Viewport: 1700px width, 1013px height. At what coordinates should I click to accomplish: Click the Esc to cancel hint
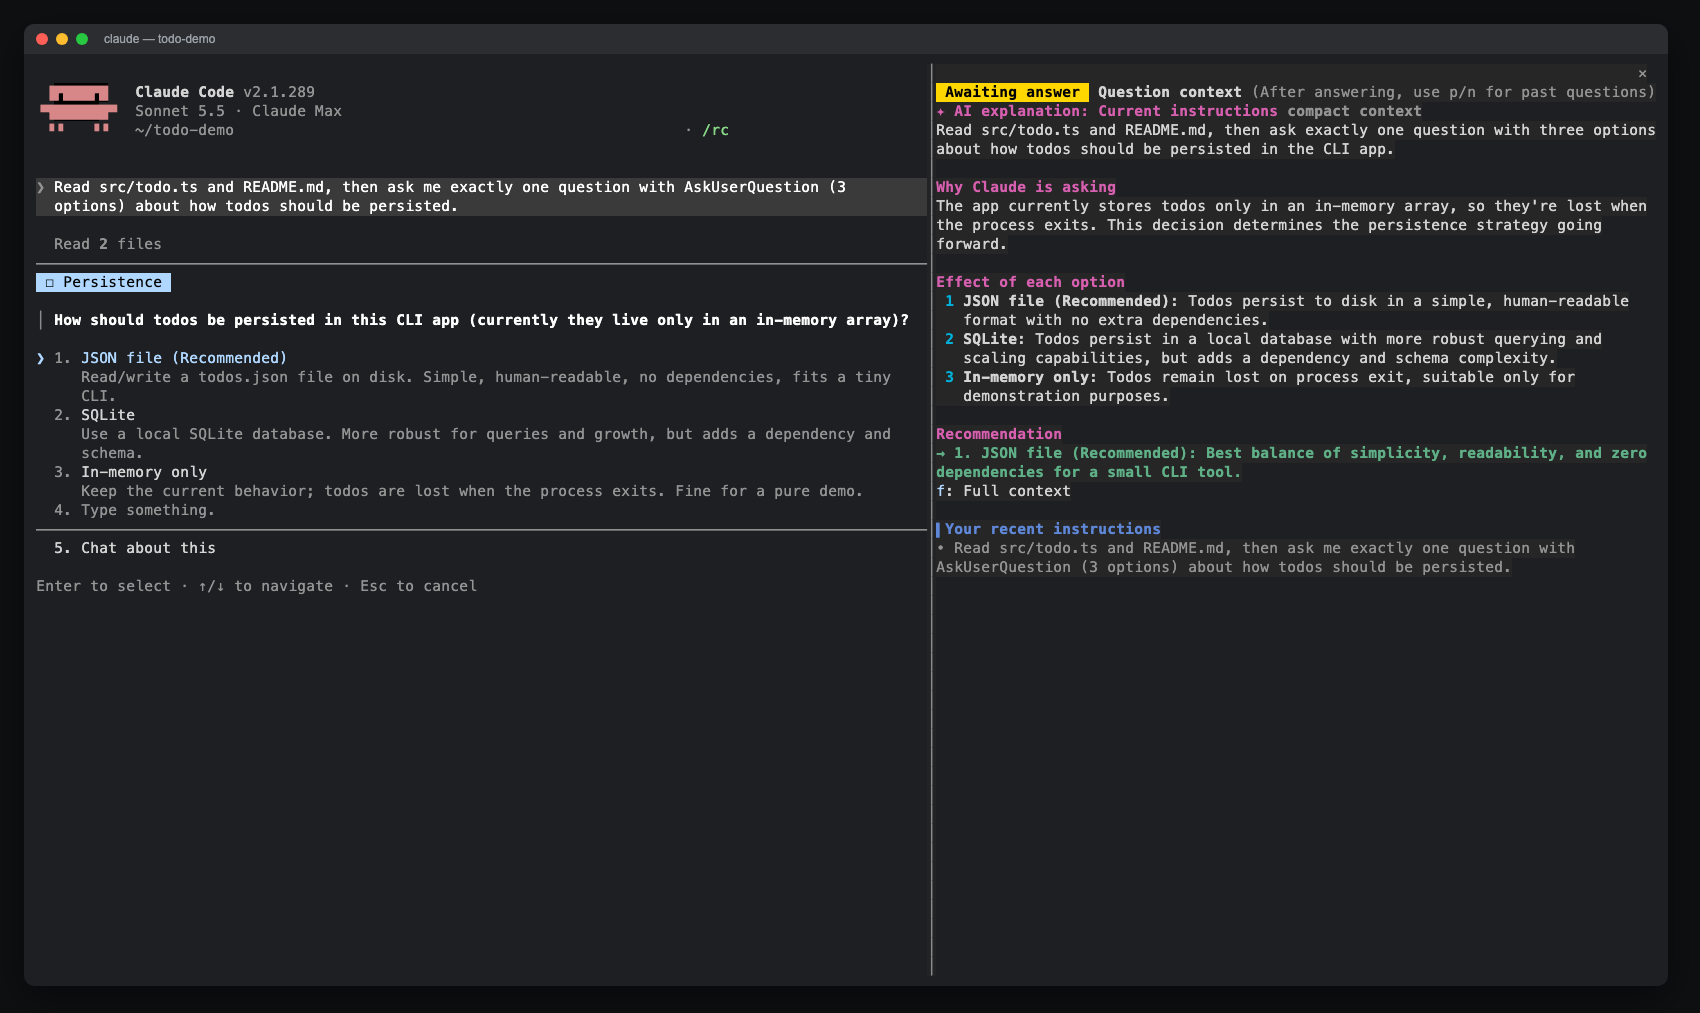coord(418,586)
